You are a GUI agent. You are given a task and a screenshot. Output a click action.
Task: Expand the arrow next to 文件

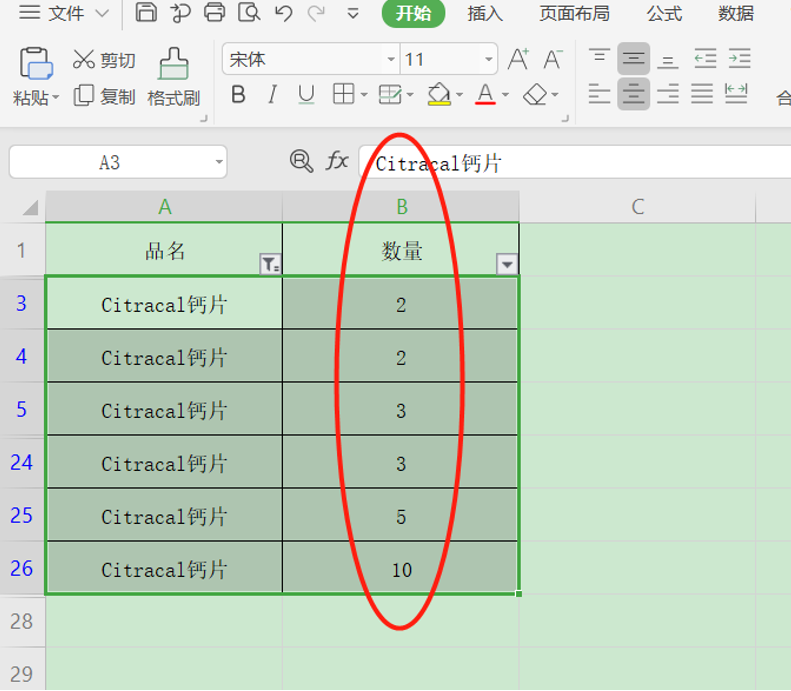[102, 14]
